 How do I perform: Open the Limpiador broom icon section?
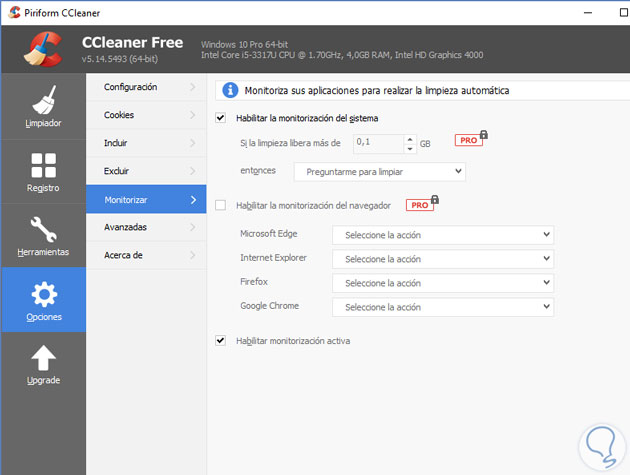pos(43,106)
